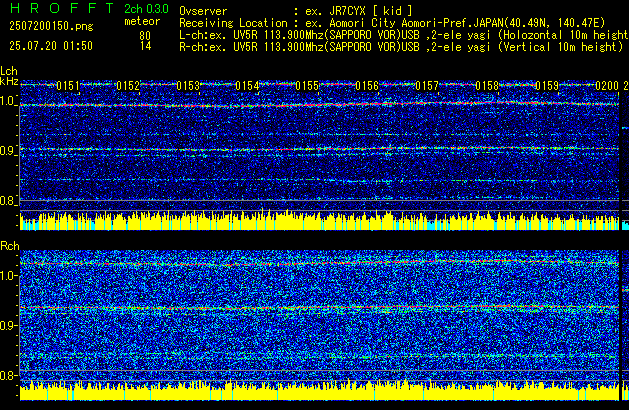This screenshot has height=410, width=629.
Task: Click the 0152 time marker
Action: 128,86
